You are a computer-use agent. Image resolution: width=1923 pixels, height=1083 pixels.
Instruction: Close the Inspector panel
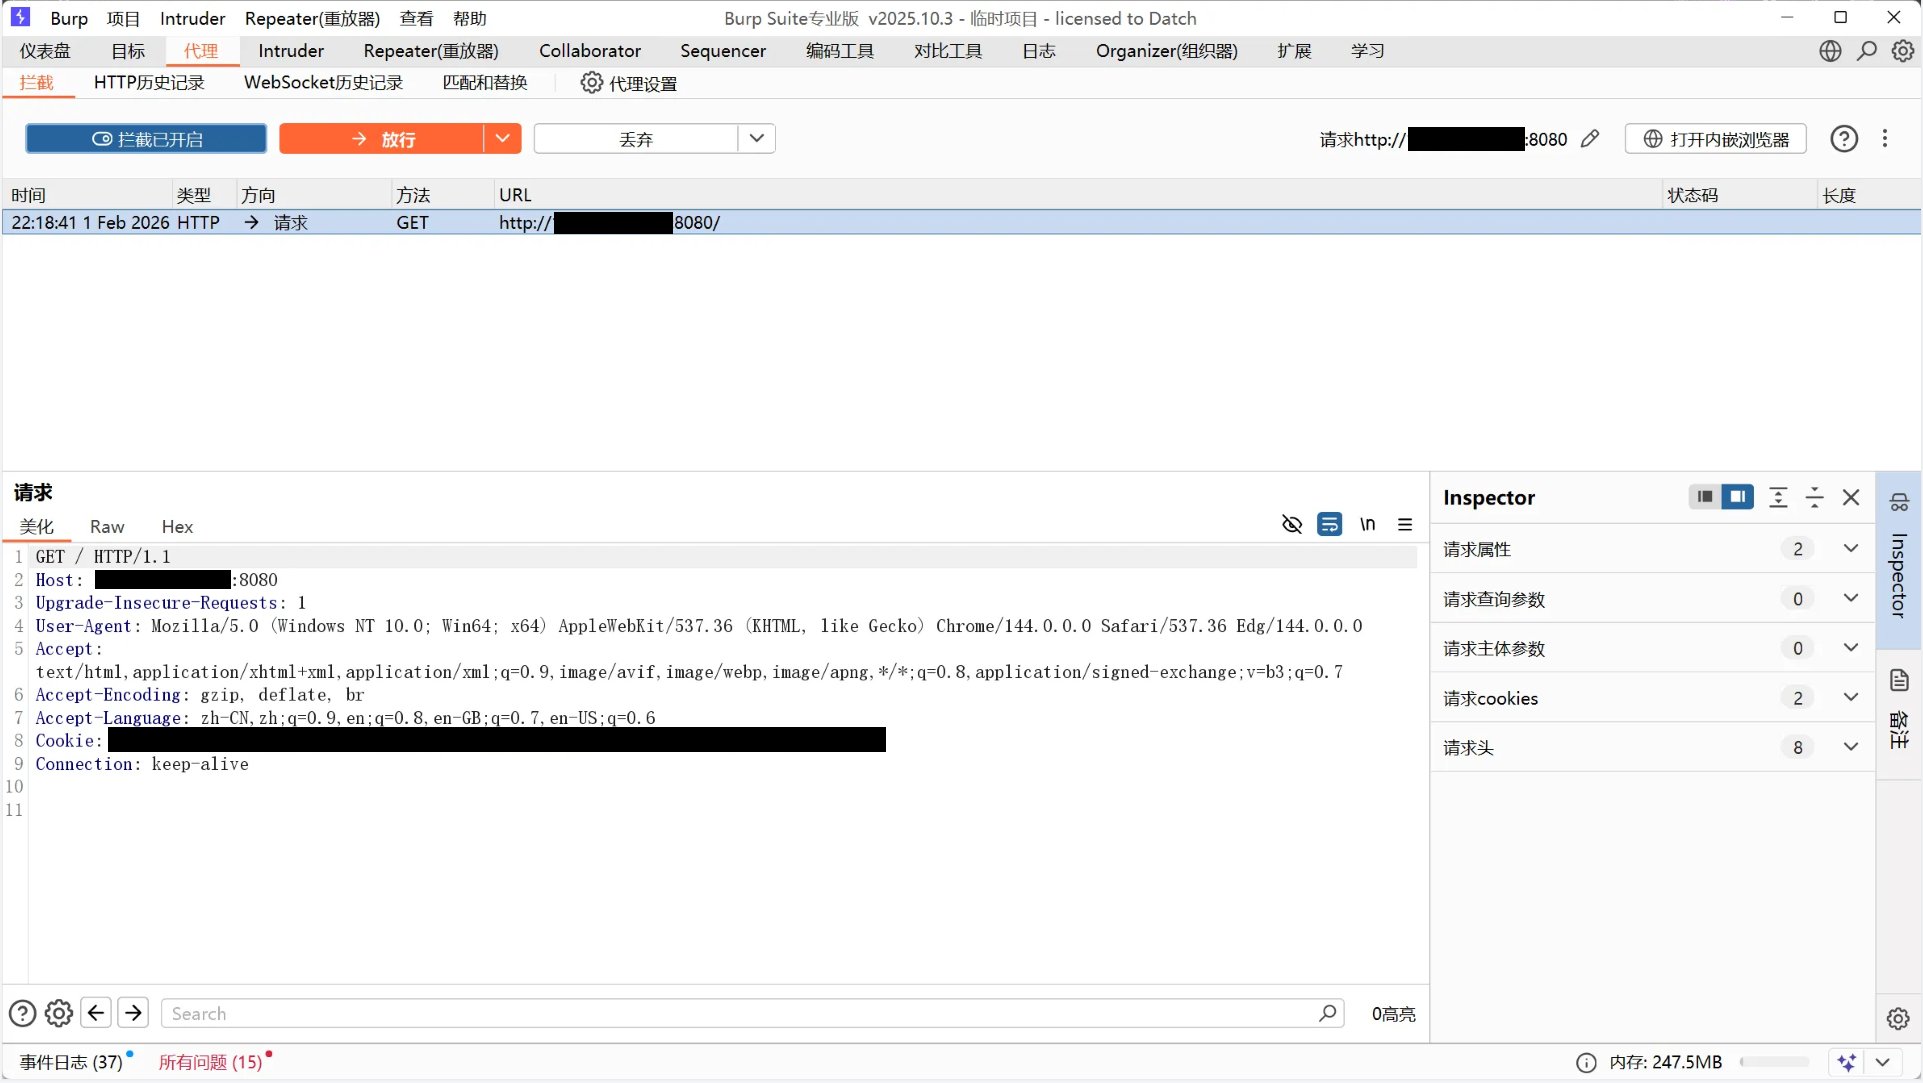coord(1851,497)
